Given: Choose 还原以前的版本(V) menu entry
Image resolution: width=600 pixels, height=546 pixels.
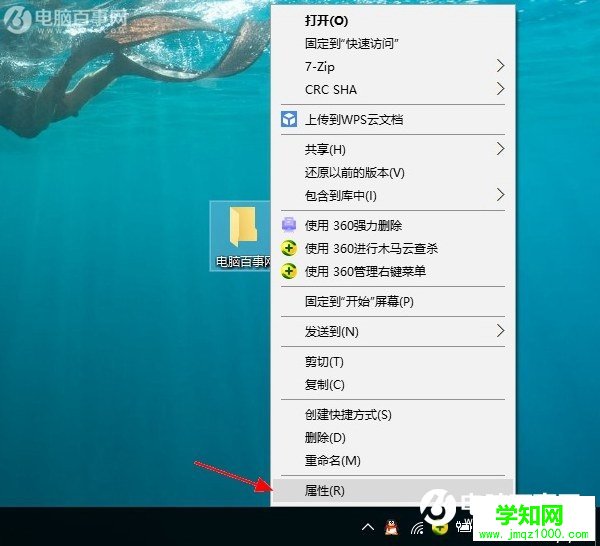Looking at the screenshot, I should pos(393,173).
